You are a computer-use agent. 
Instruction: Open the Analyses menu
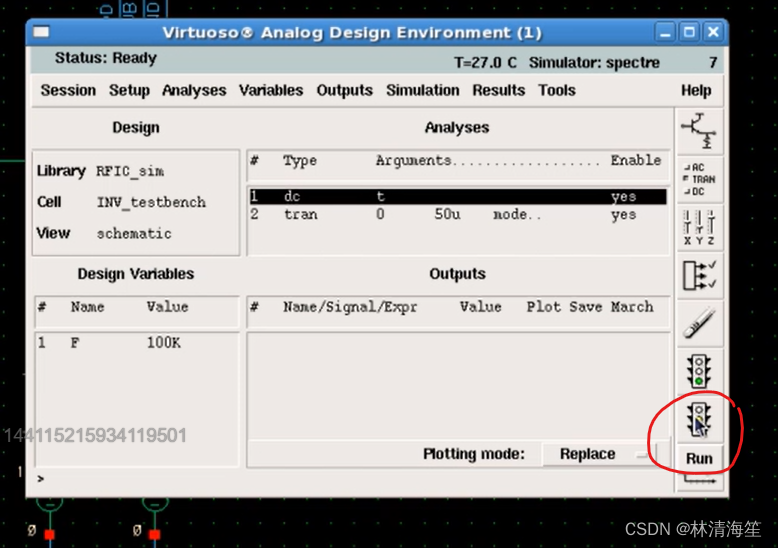click(x=194, y=90)
